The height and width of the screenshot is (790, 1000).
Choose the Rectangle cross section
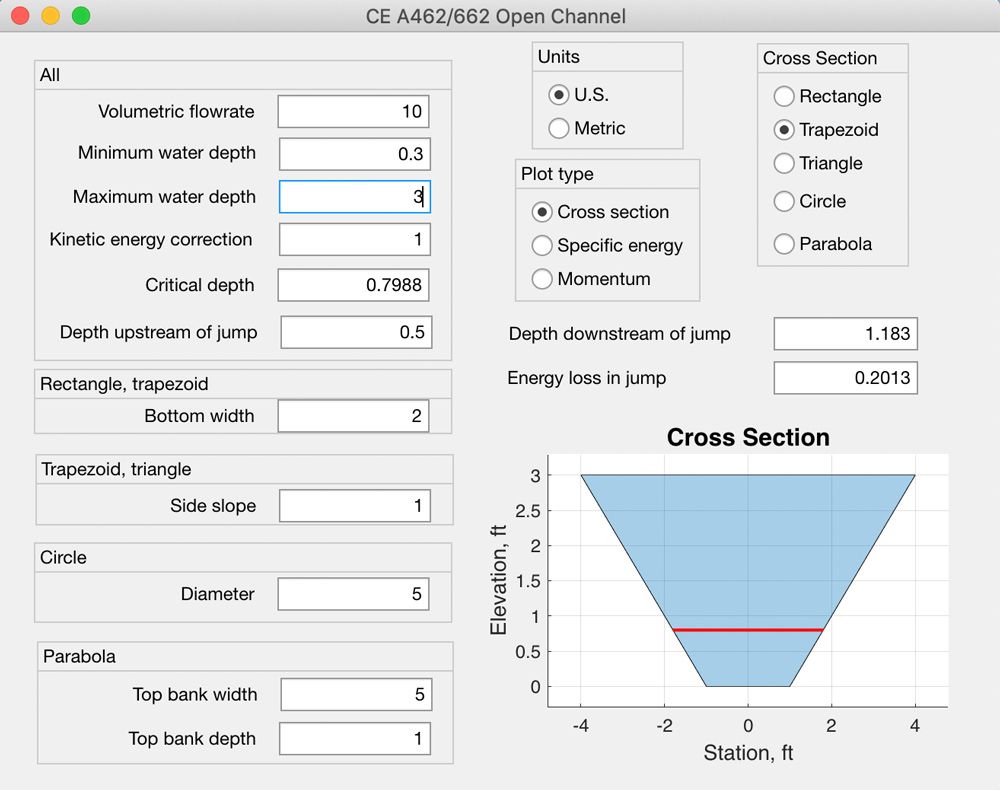(784, 96)
